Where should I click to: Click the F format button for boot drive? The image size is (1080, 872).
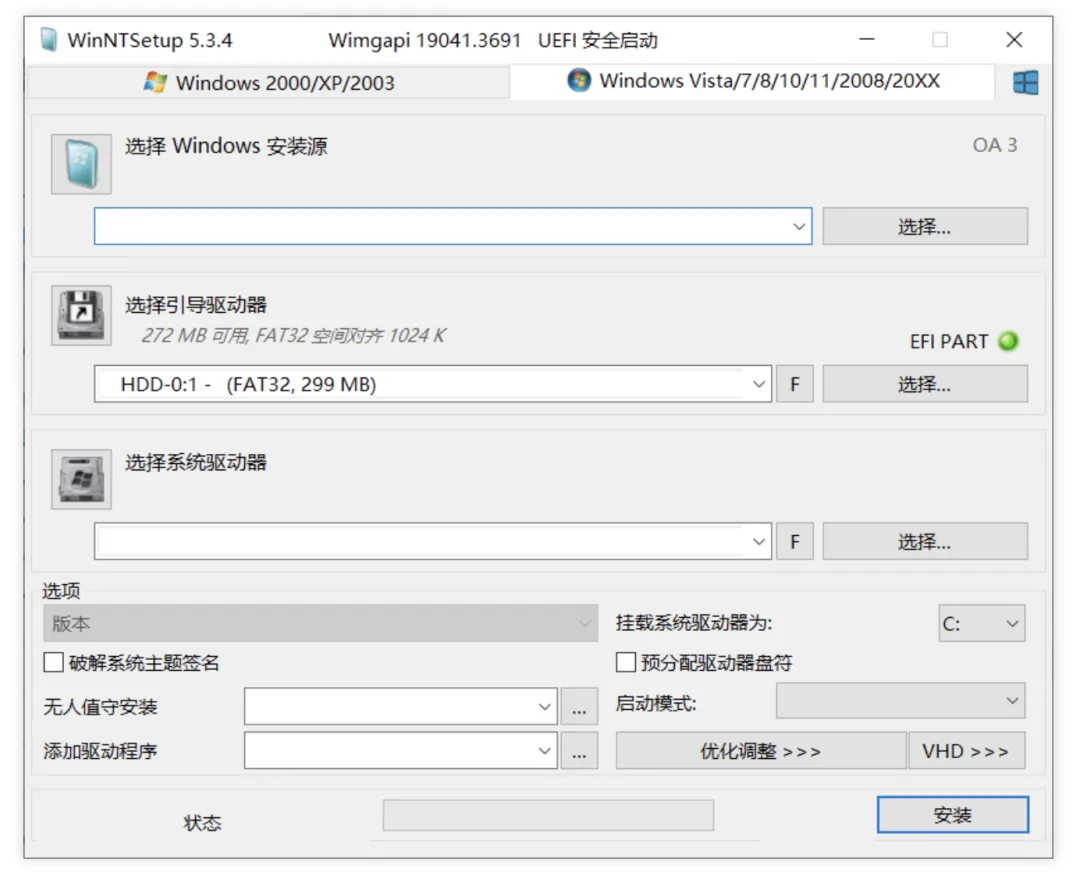tap(795, 384)
